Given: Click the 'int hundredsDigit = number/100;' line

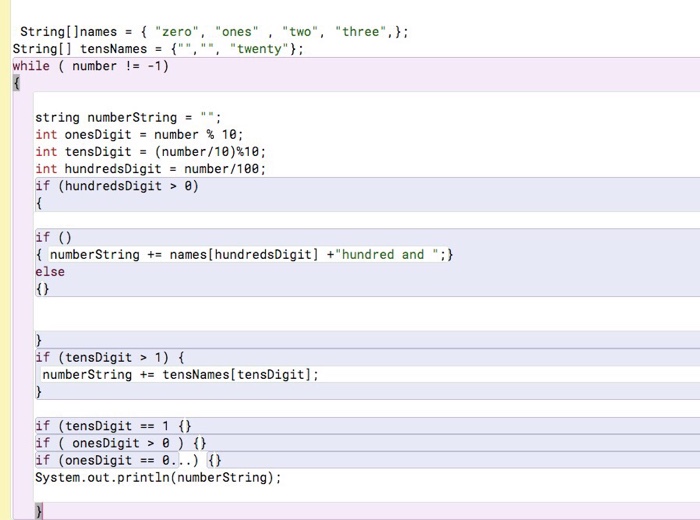Looking at the screenshot, I should click(x=150, y=169).
